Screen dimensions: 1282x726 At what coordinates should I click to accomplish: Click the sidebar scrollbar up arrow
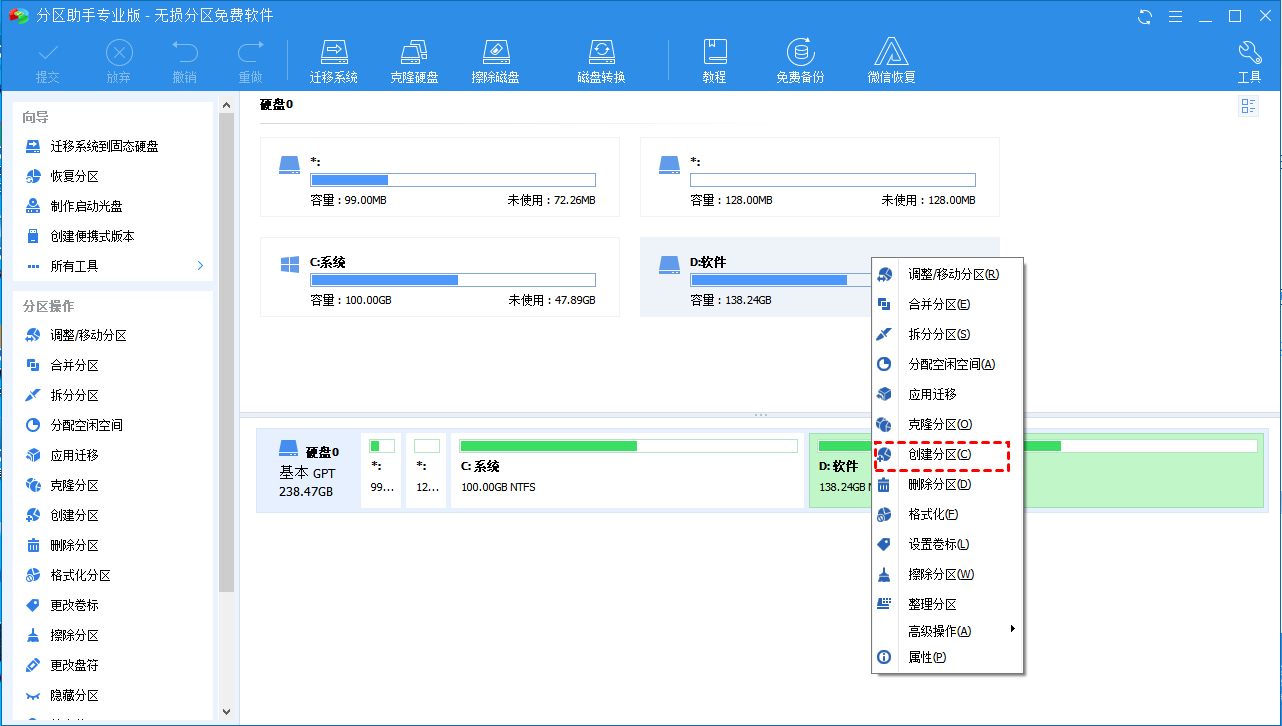pos(226,103)
